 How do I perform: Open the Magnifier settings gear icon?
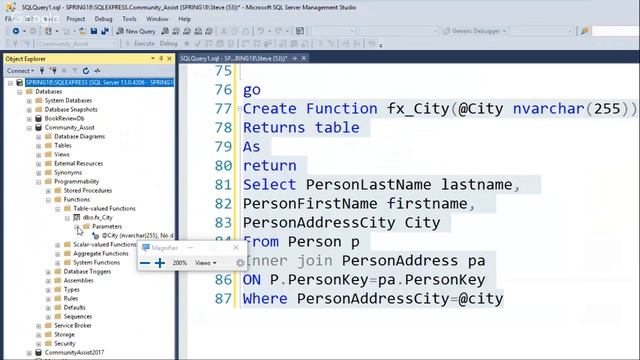pyautogui.click(x=240, y=263)
